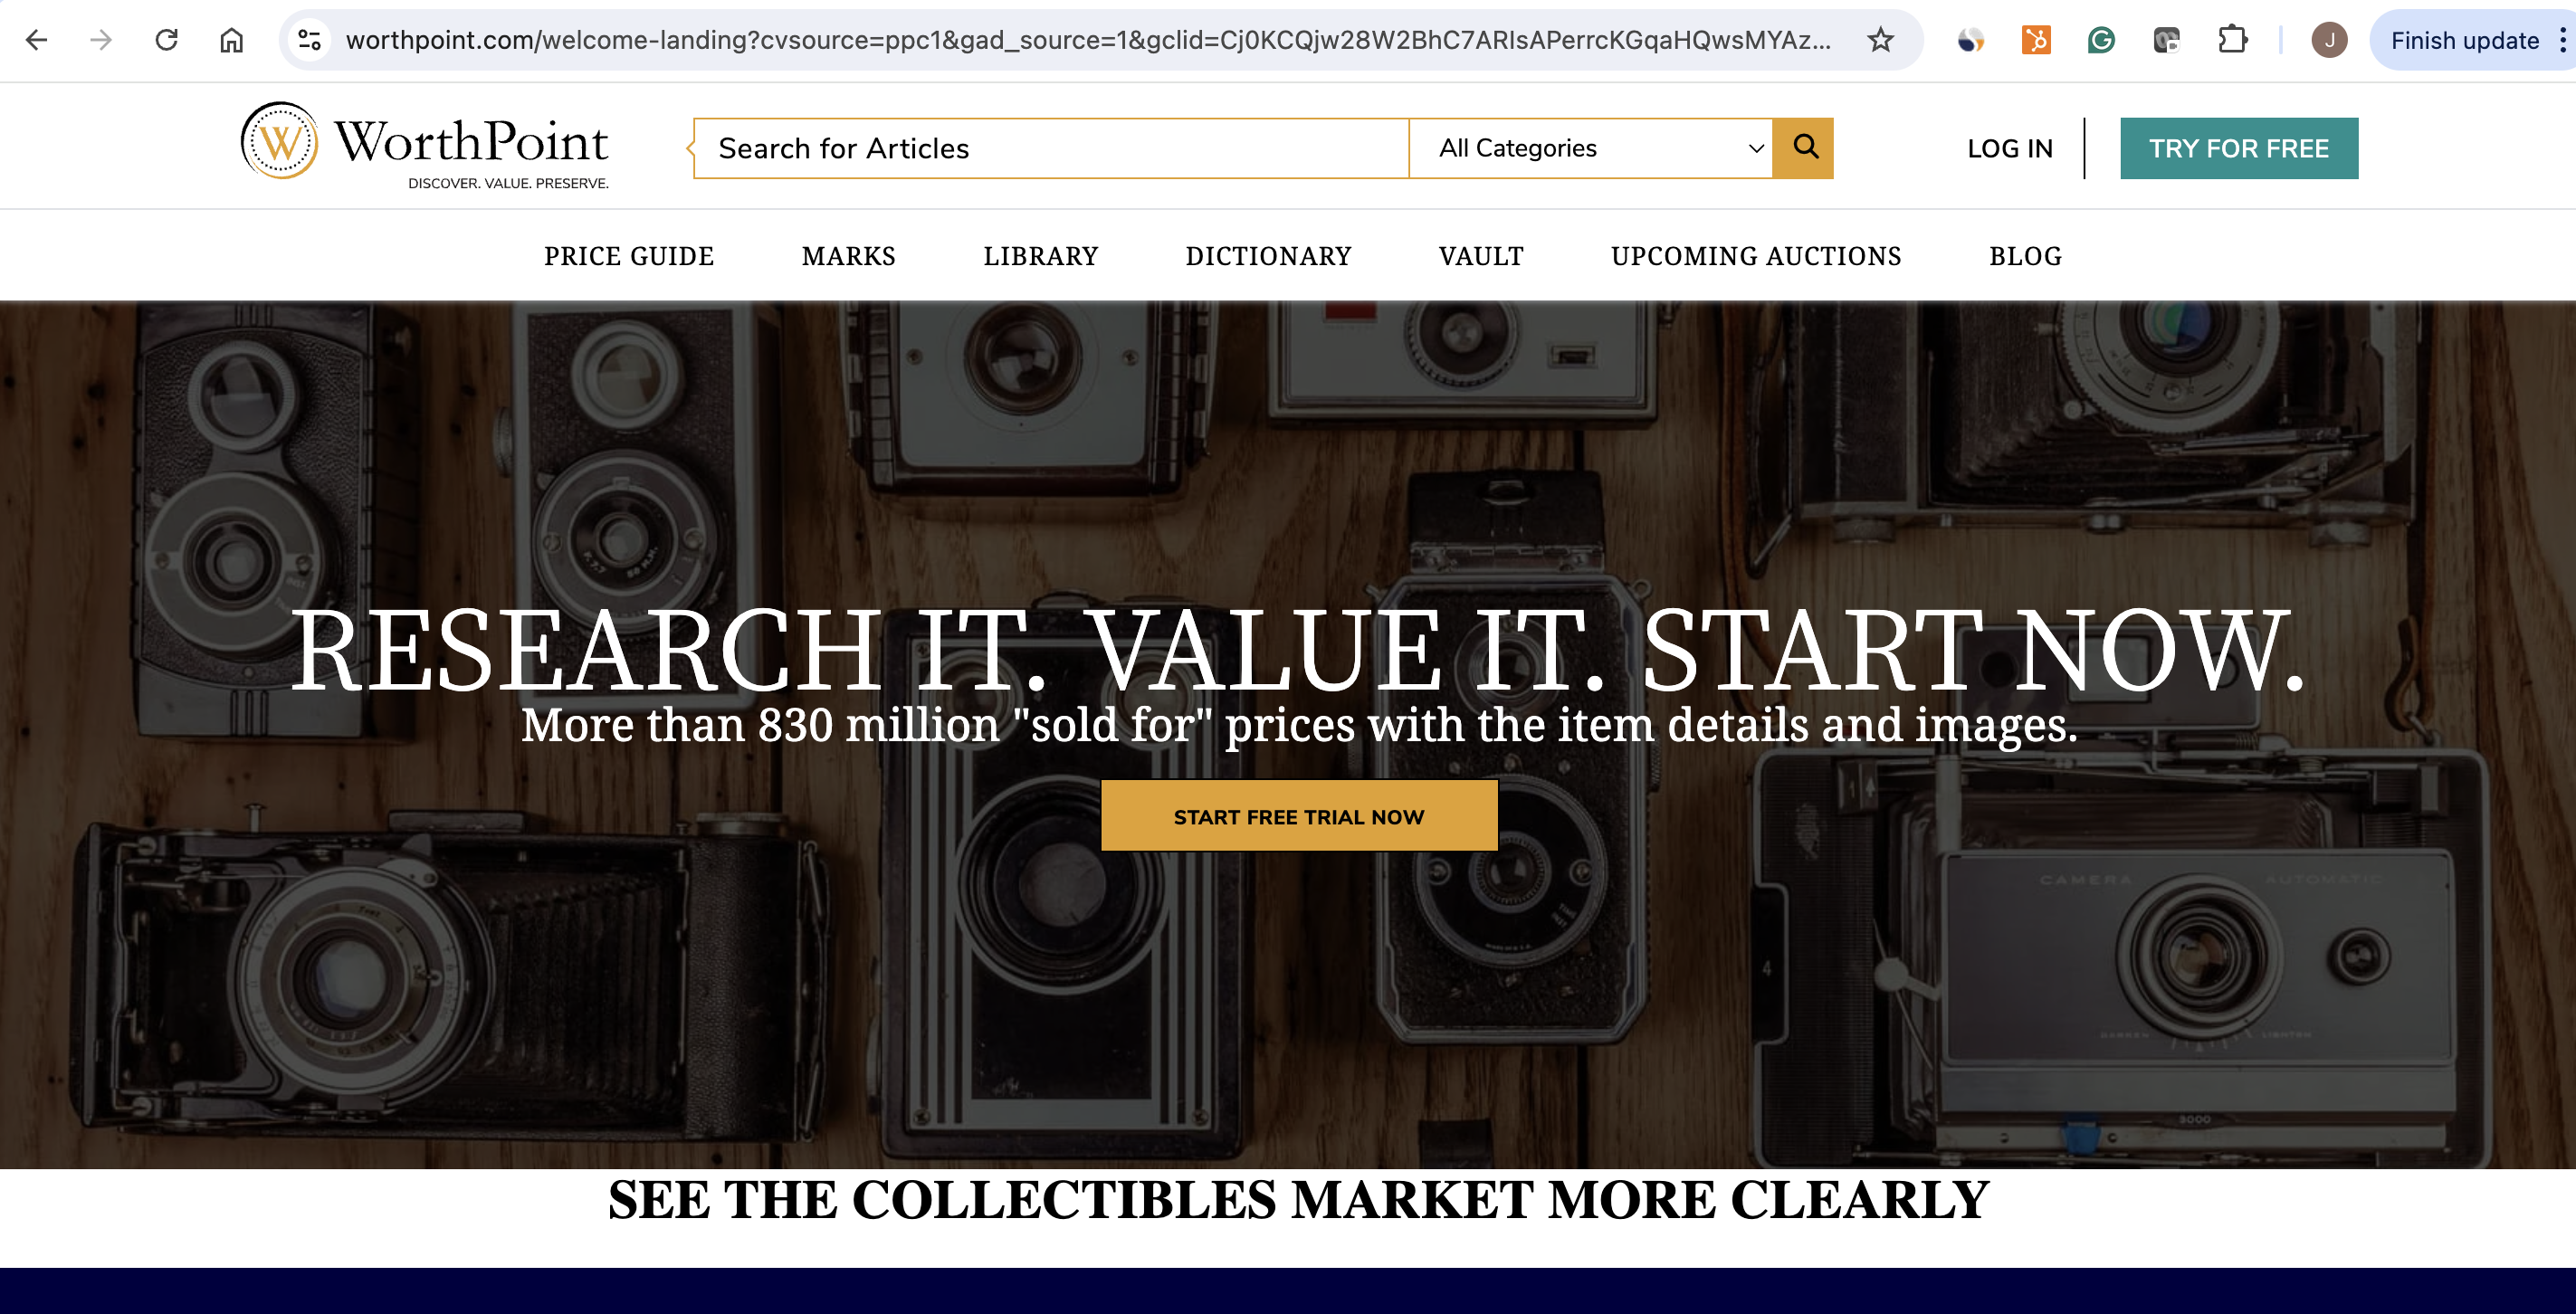The height and width of the screenshot is (1314, 2576).
Task: Expand the All Categories dropdown
Action: click(x=1590, y=148)
